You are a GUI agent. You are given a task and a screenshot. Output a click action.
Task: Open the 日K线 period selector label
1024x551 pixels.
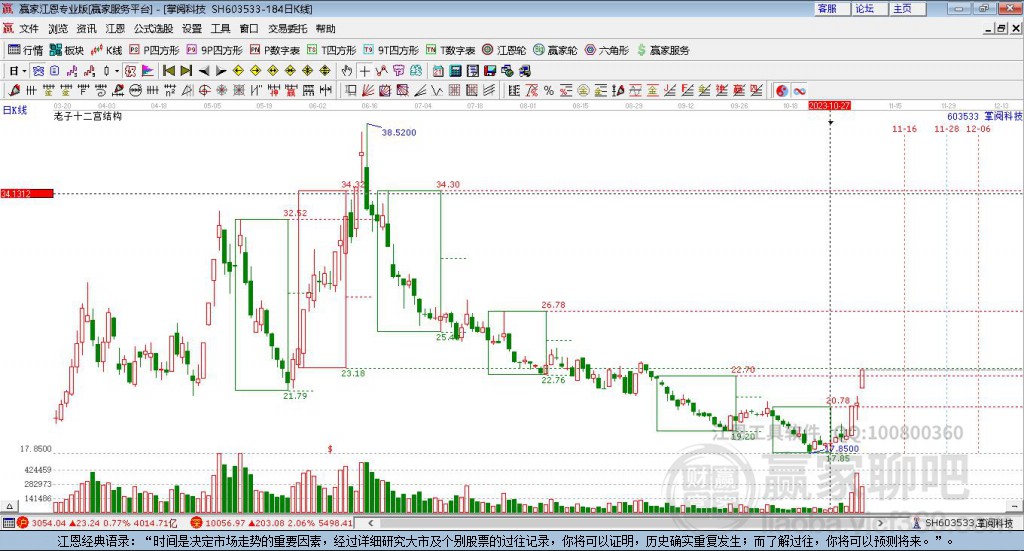(13, 109)
